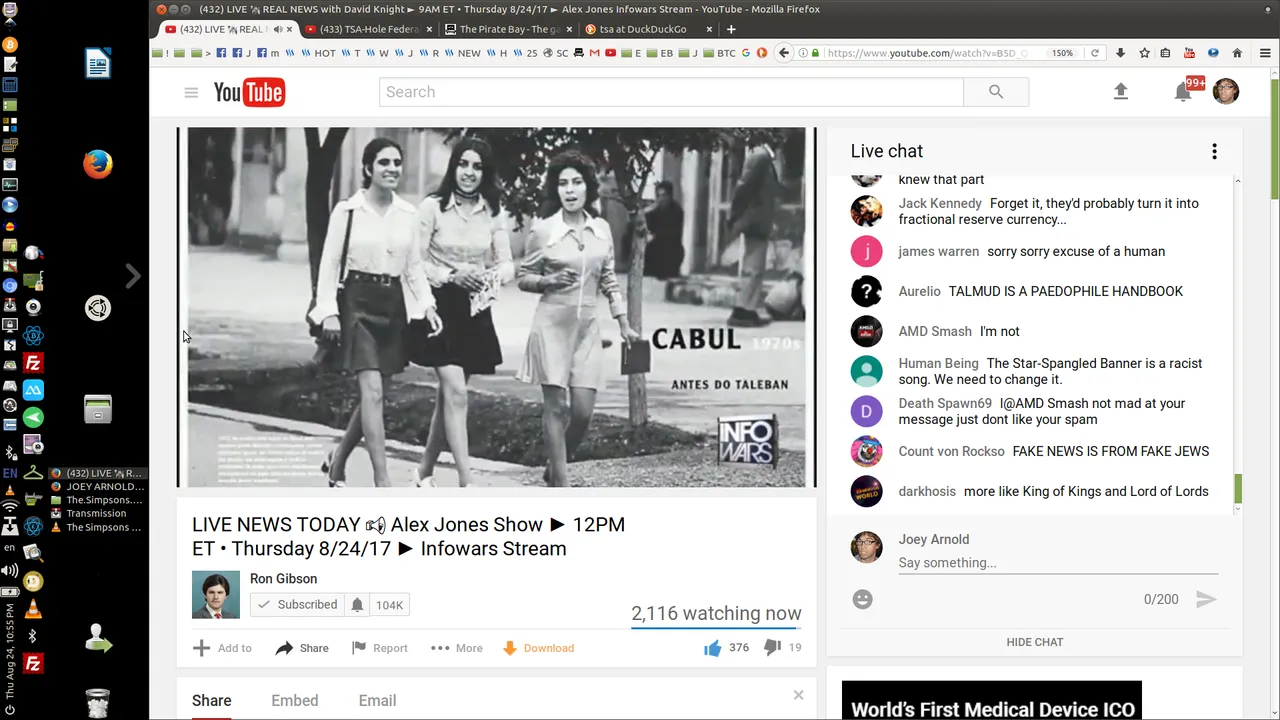Screen dimensions: 1280x720
Task: Like the video with thumbs up
Action: [x=712, y=648]
